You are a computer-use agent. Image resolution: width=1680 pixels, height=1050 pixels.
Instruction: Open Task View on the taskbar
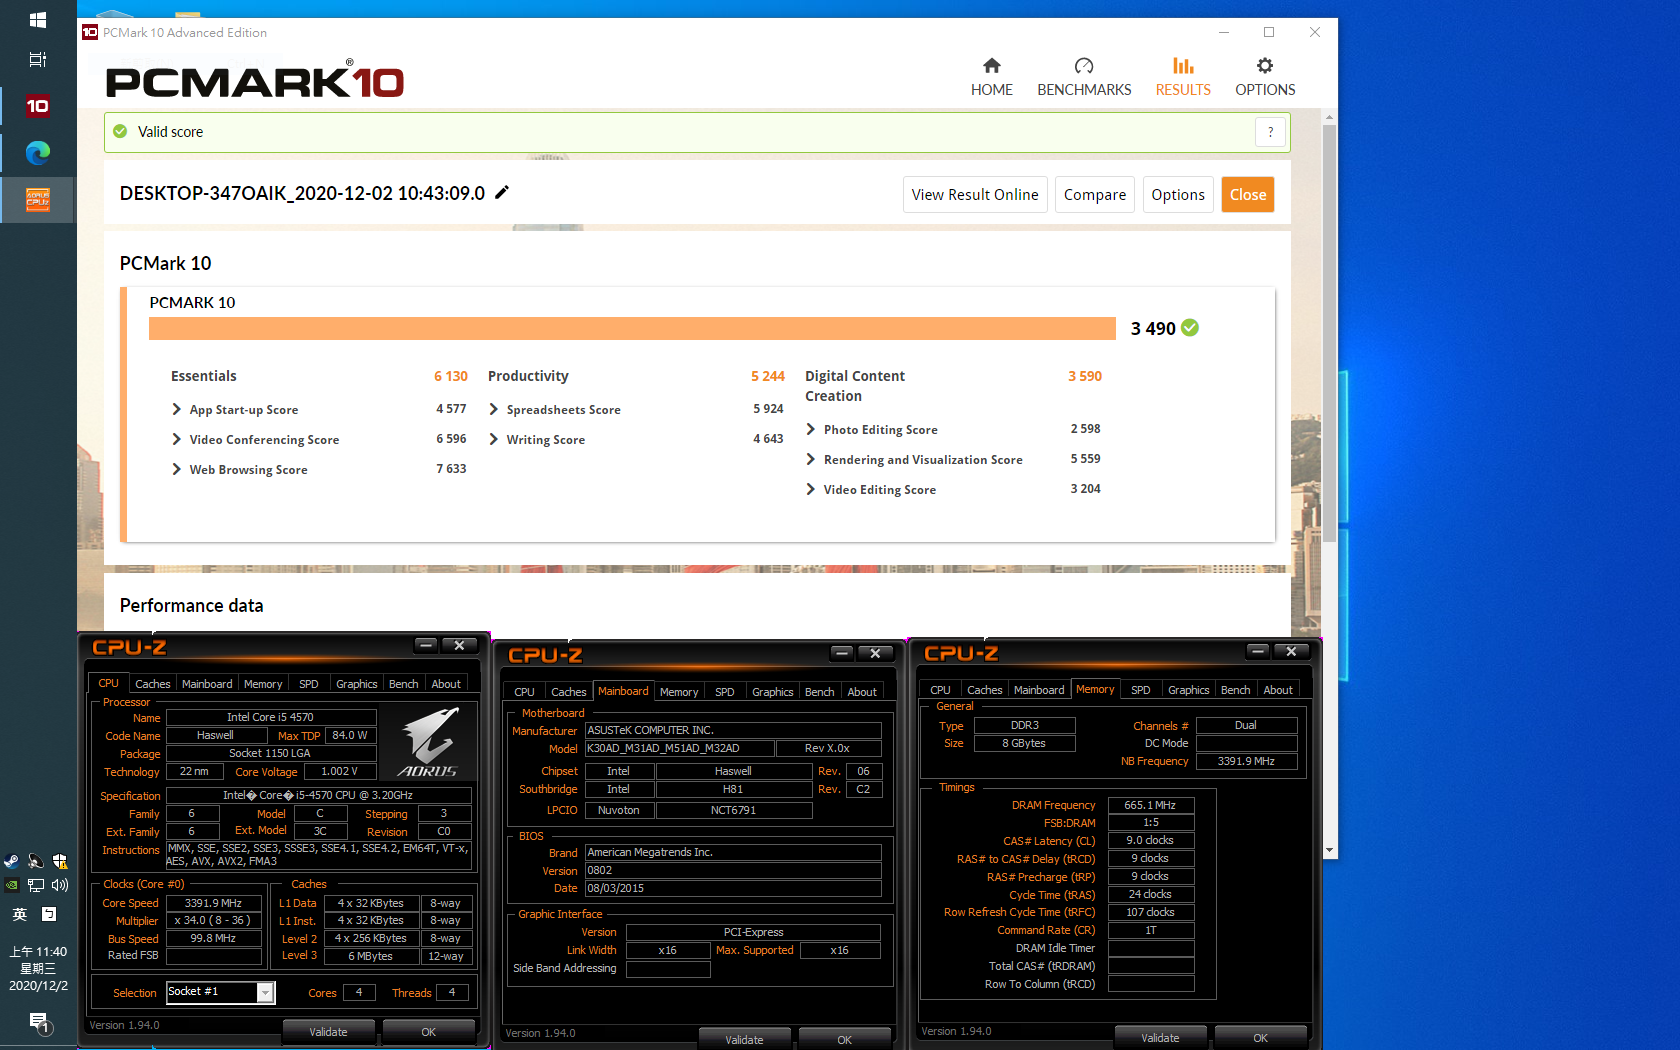click(37, 60)
